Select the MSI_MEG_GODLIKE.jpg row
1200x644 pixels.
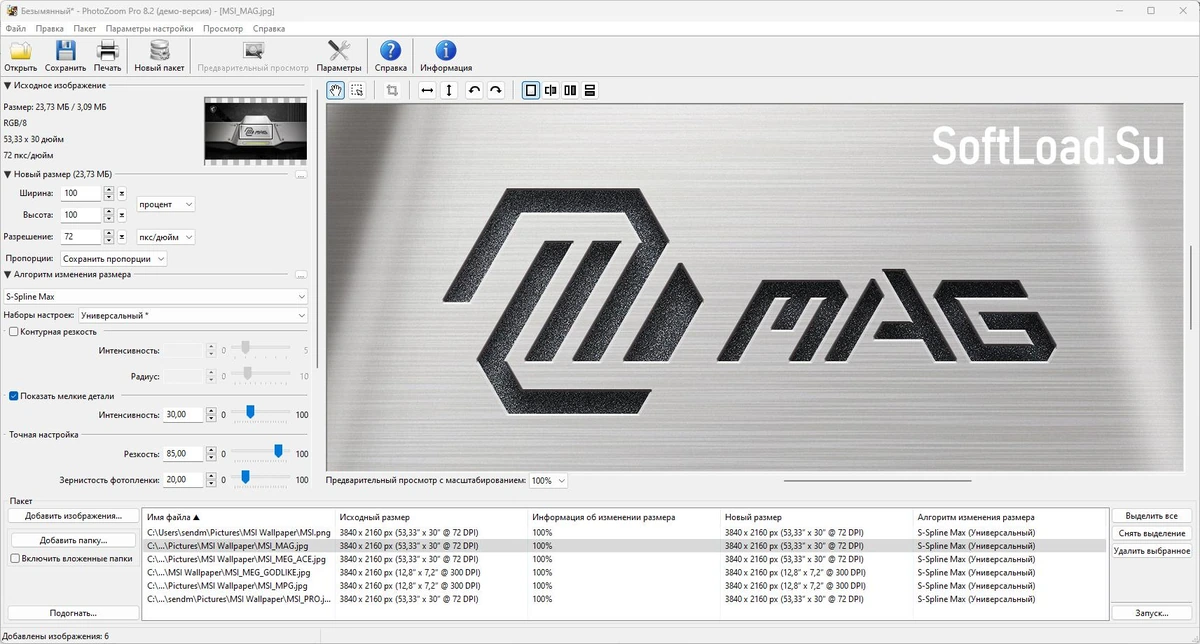pos(625,572)
